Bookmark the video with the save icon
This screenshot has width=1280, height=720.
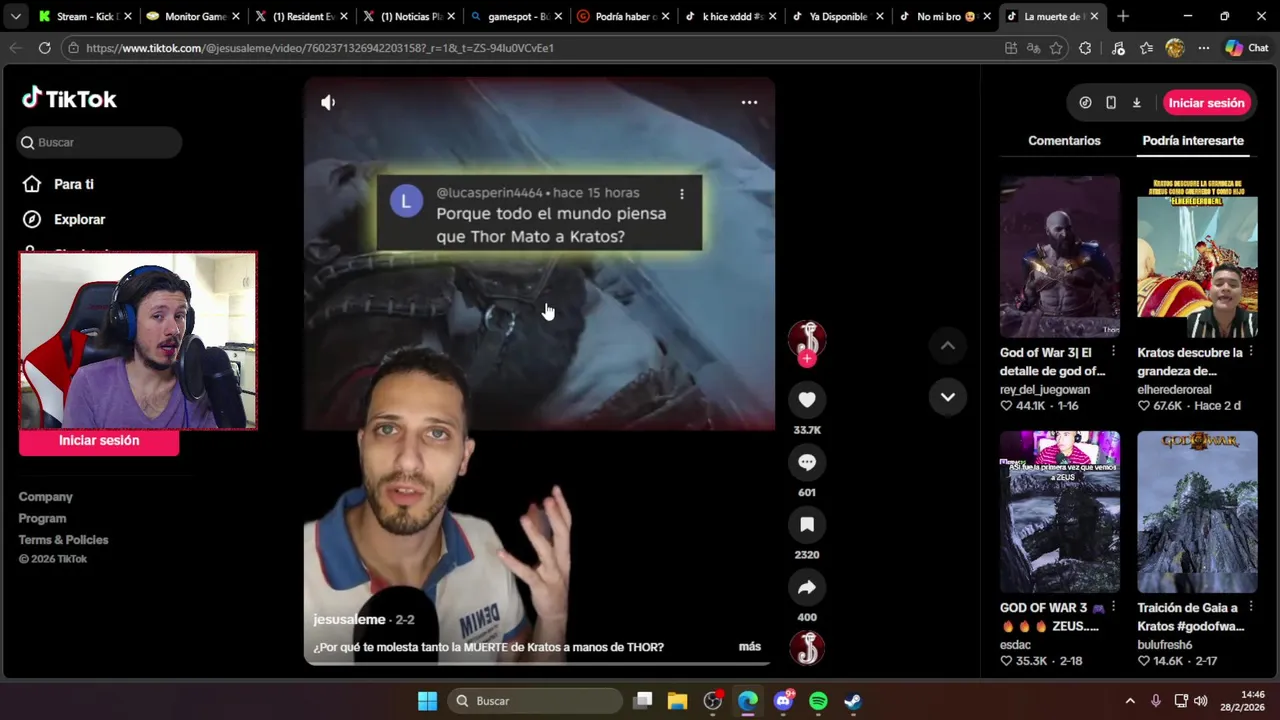coord(807,524)
